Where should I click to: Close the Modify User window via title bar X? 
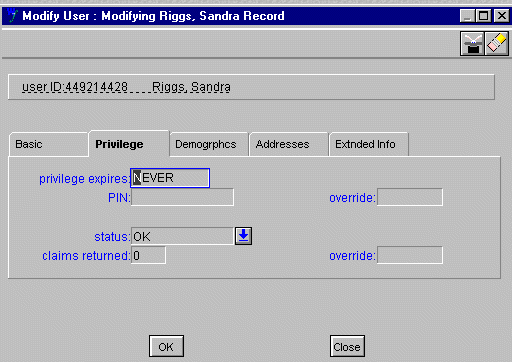(502, 16)
